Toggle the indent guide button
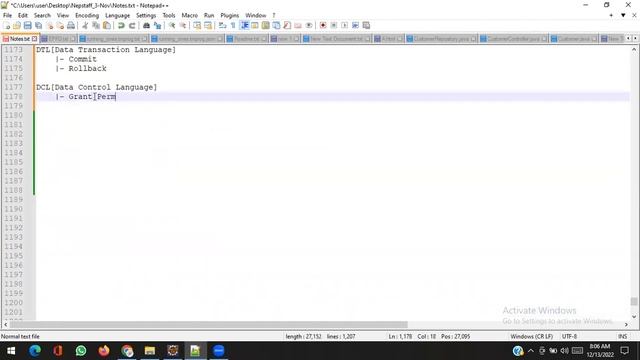 pyautogui.click(x=244, y=26)
